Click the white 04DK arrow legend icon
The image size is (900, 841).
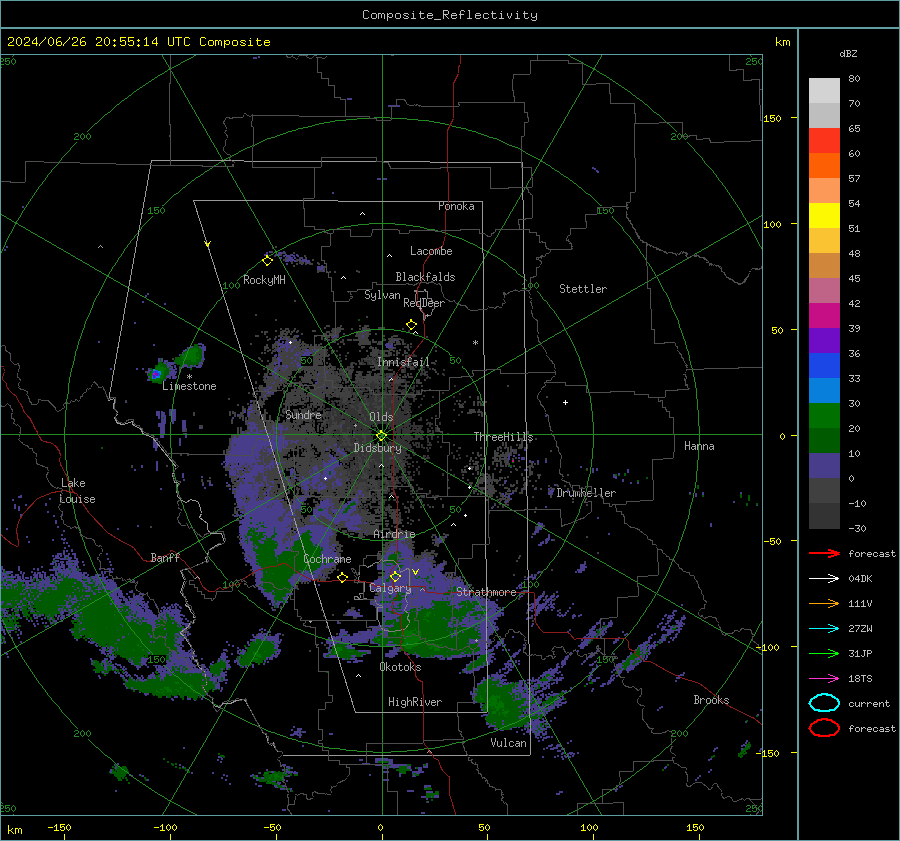(x=824, y=578)
